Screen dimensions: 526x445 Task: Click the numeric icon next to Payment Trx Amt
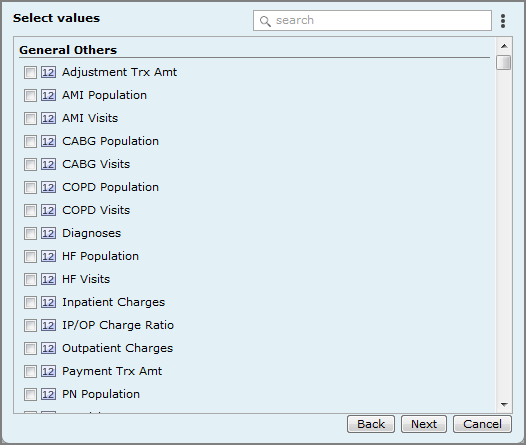(48, 372)
